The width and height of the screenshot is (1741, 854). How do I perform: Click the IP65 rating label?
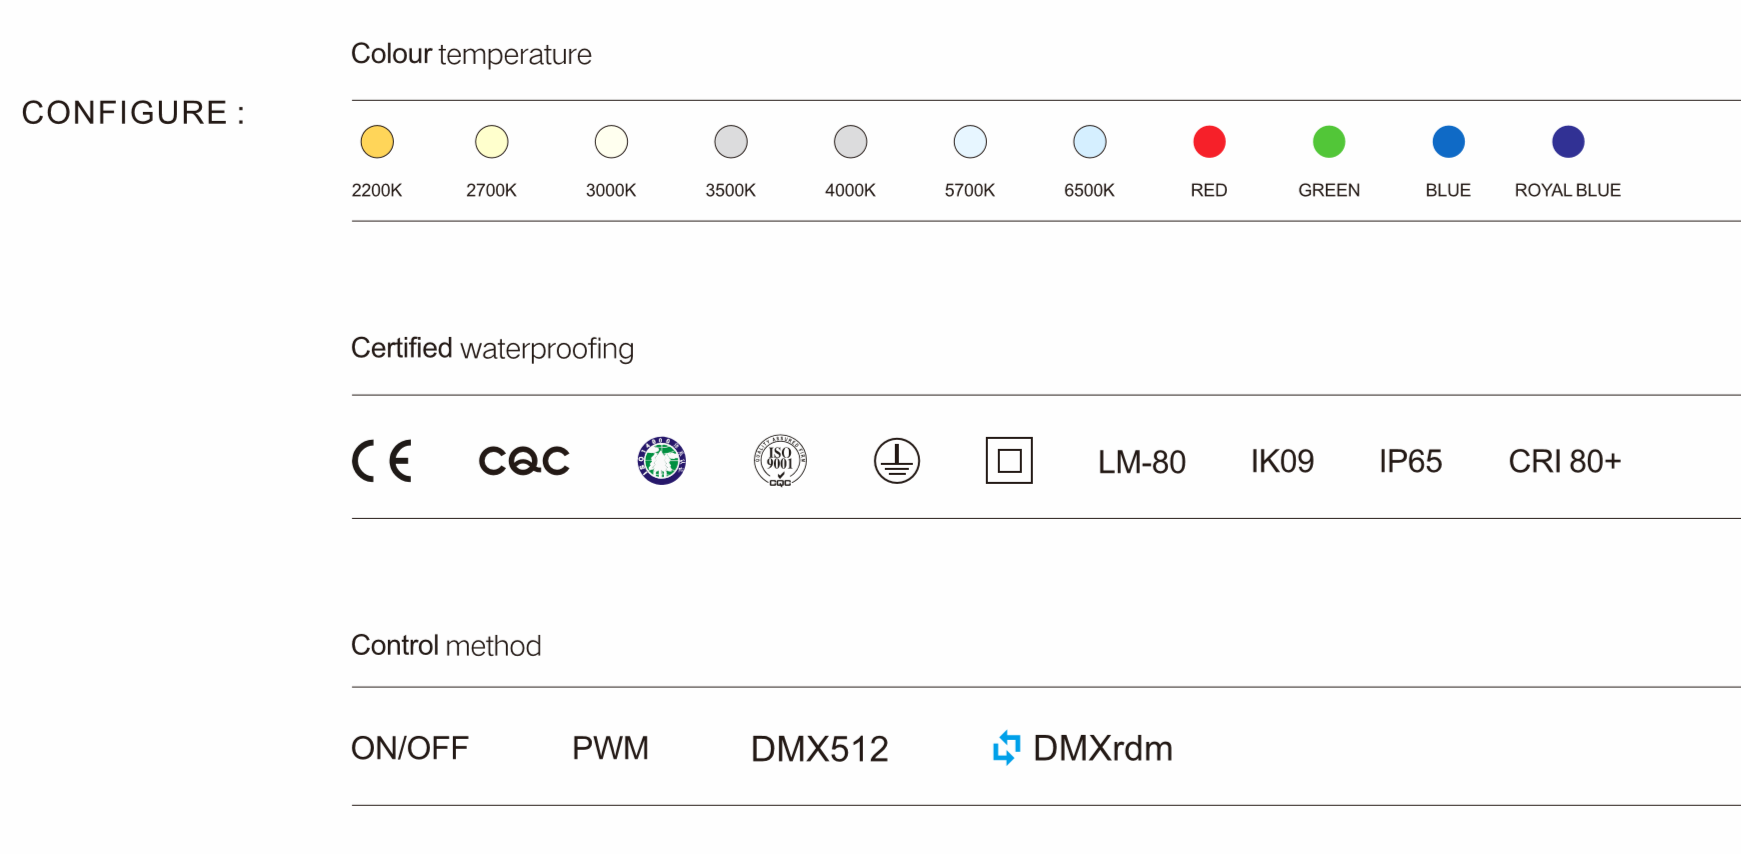[1410, 462]
